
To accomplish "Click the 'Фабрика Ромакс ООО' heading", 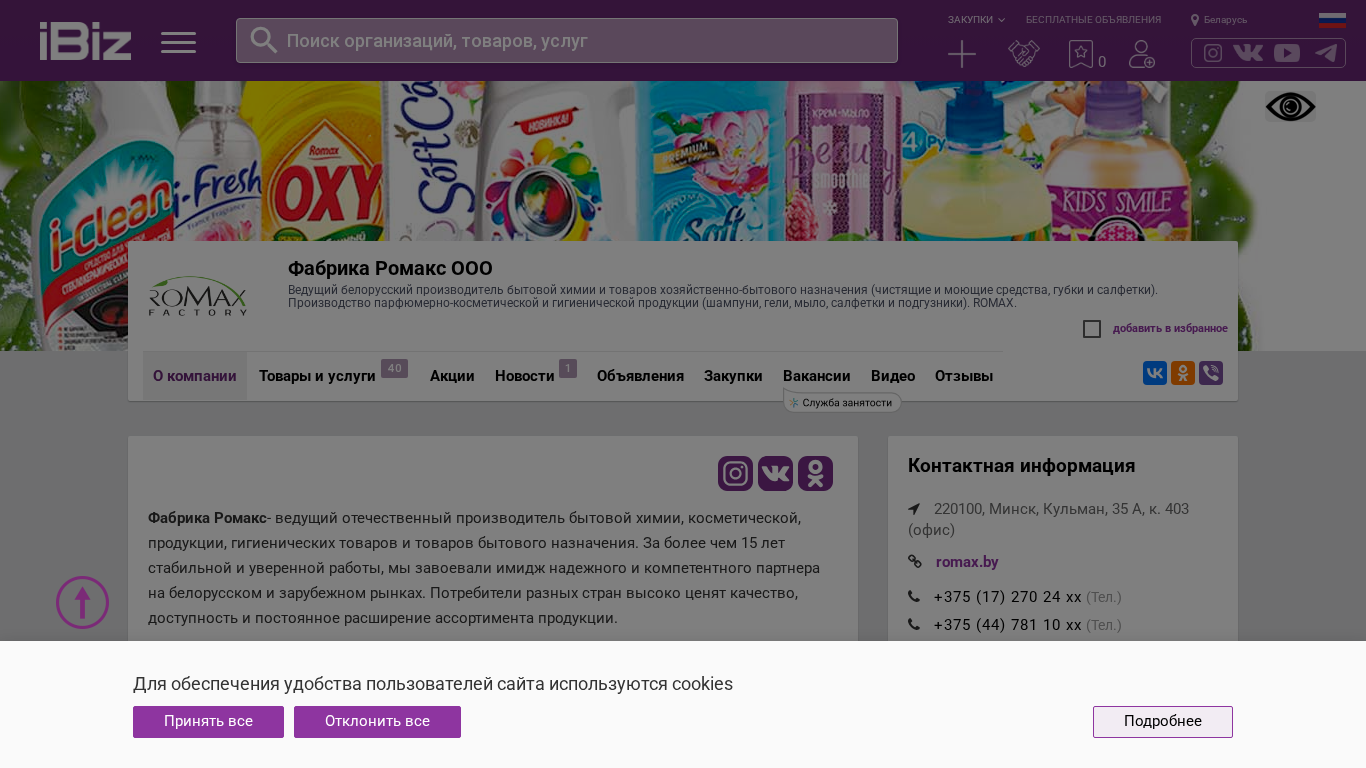I will pos(390,269).
